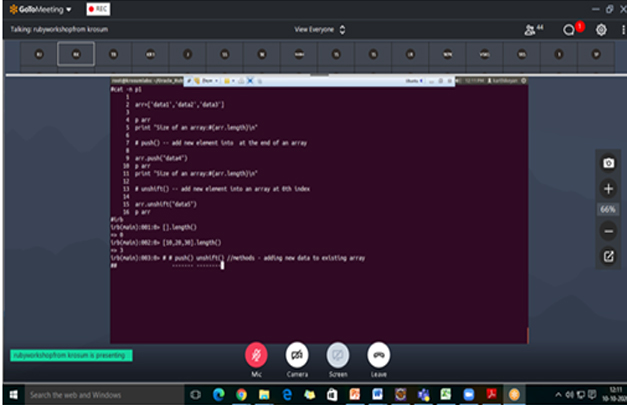Open the drawing tools pencil icon

(x=608, y=256)
